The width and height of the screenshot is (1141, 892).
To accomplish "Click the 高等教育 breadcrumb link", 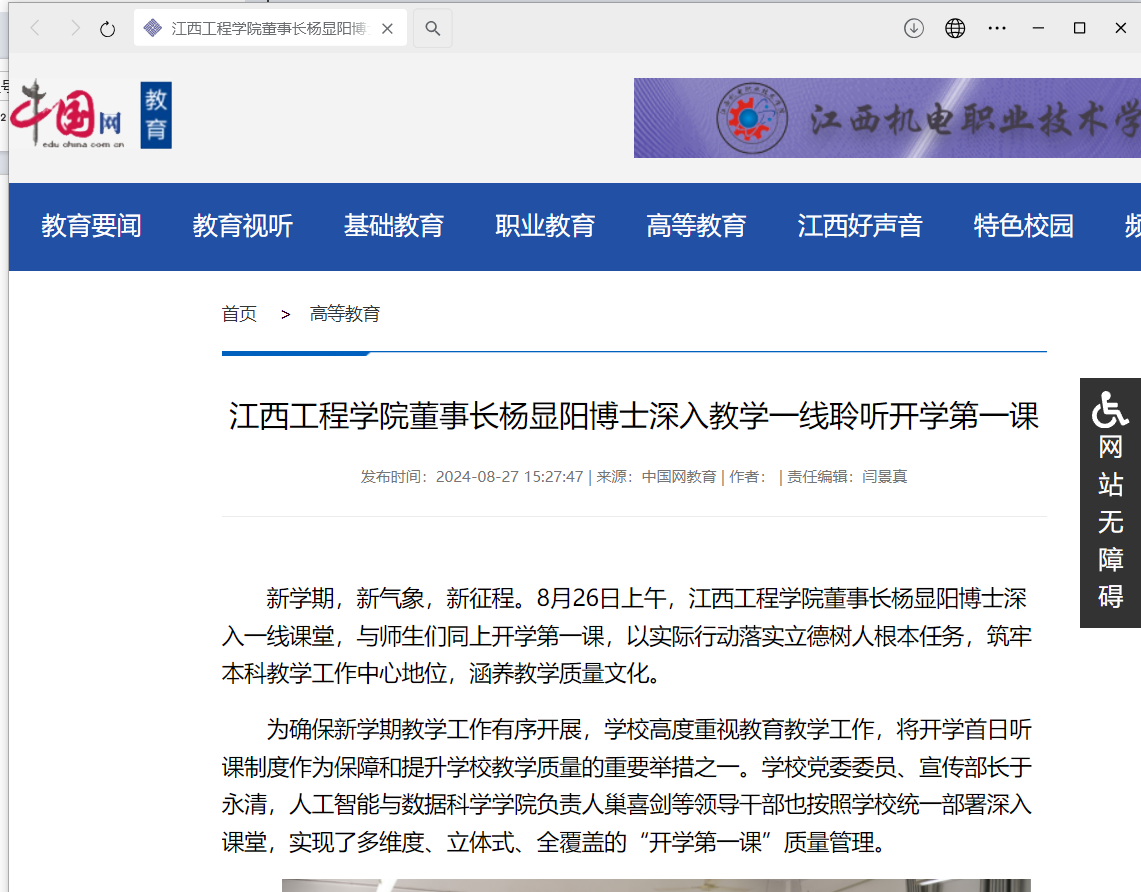I will (x=345, y=314).
